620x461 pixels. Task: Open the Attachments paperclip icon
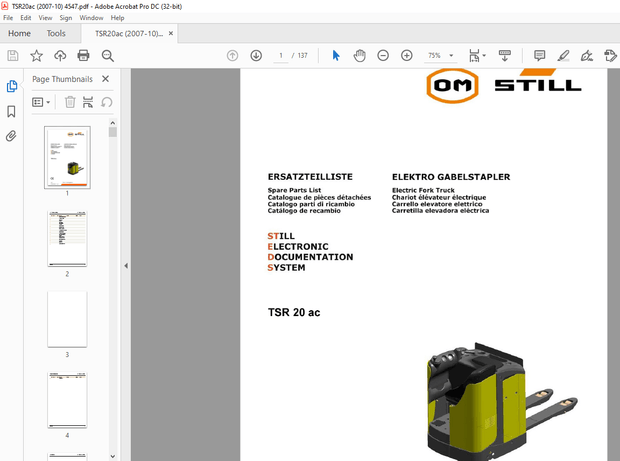11,136
